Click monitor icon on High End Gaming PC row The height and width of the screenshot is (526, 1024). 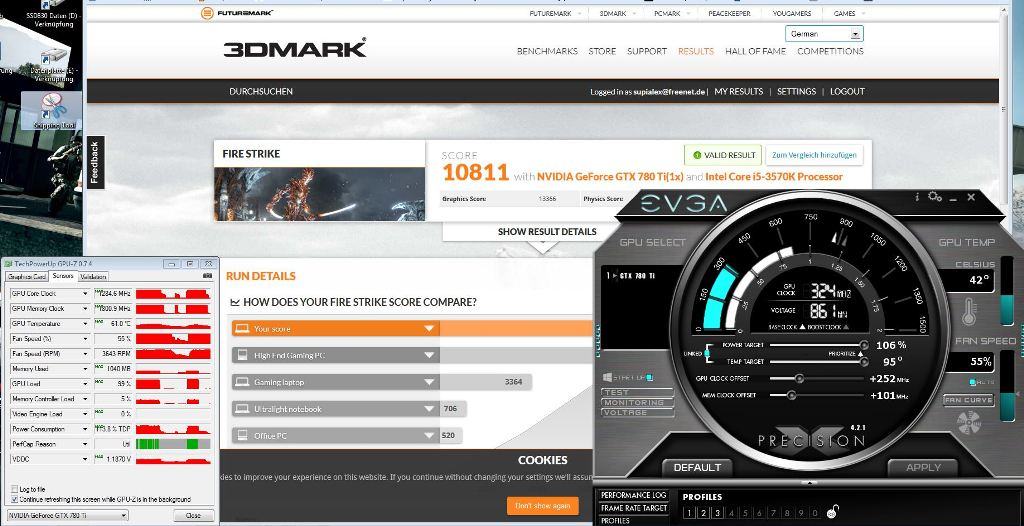click(x=242, y=355)
